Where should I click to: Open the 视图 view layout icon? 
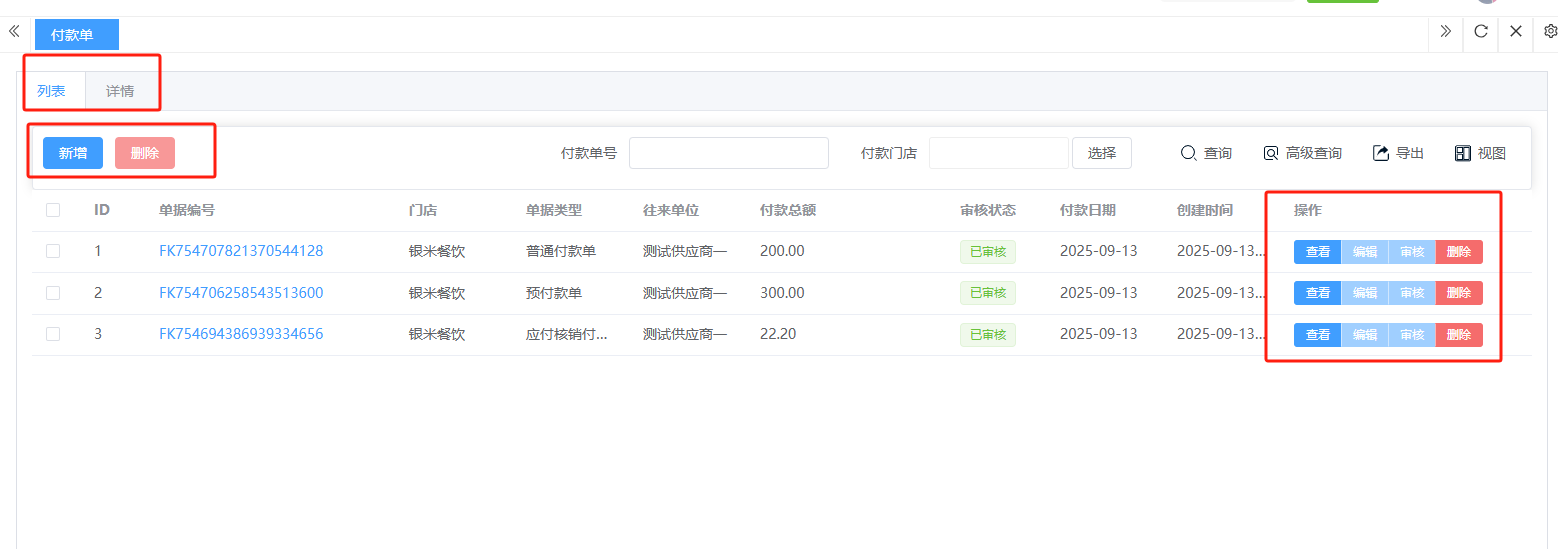click(x=1463, y=153)
